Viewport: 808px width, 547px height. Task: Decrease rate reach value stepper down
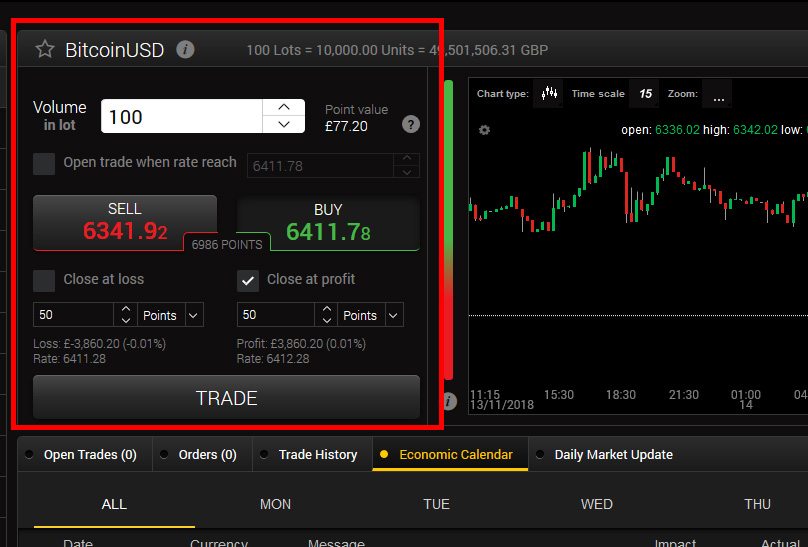pos(407,172)
